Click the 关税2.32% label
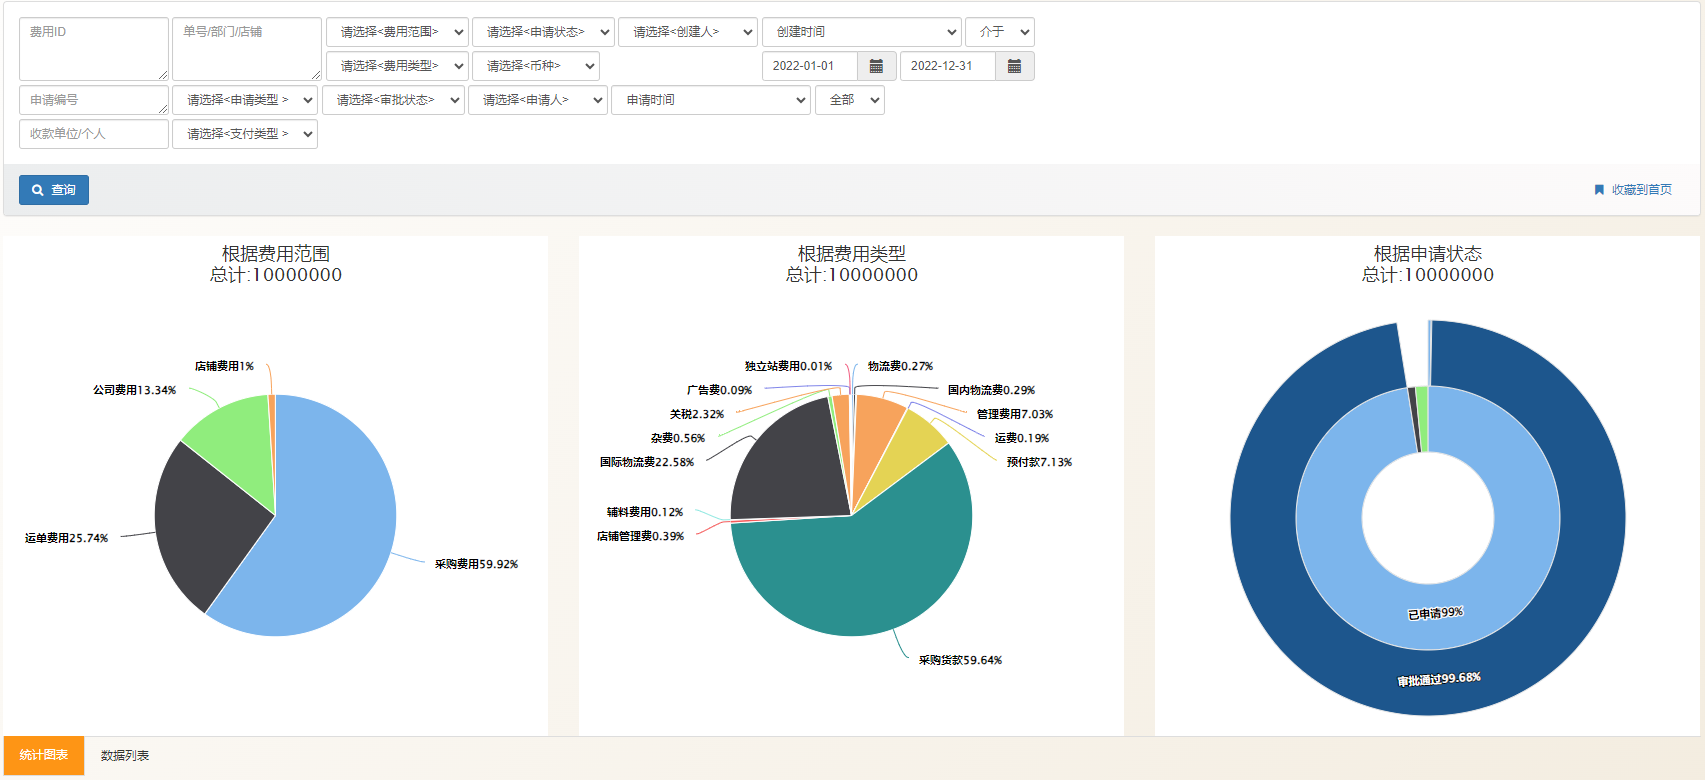Viewport: 1705px width, 780px height. point(697,414)
